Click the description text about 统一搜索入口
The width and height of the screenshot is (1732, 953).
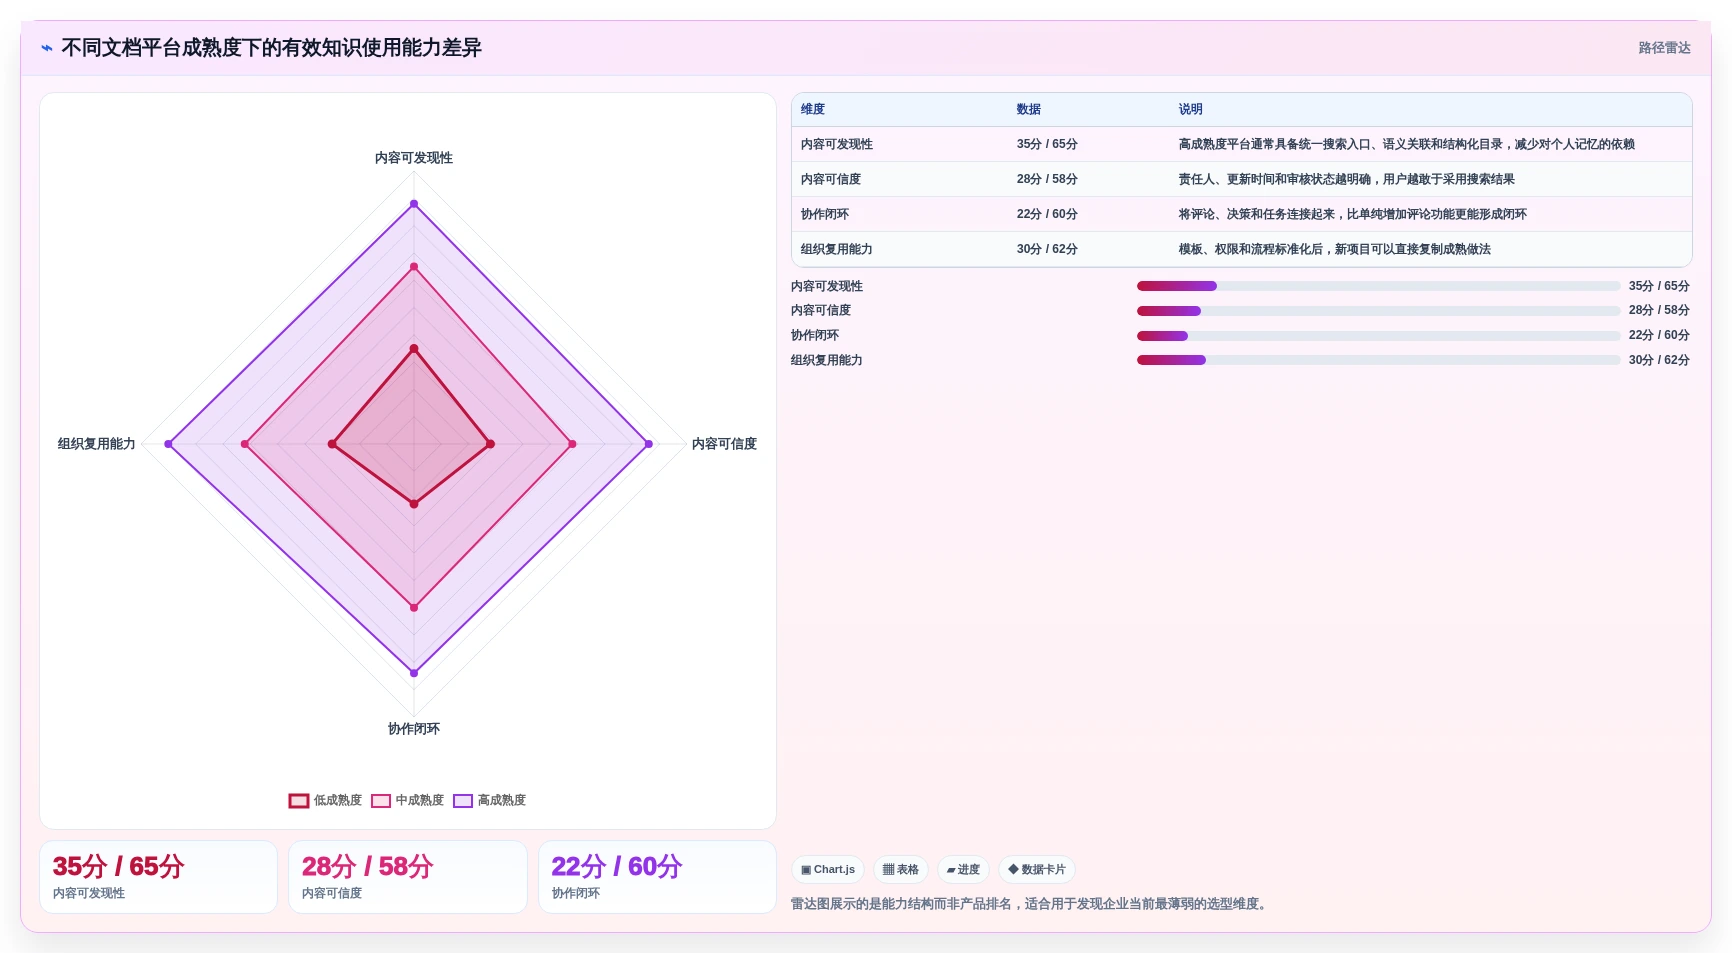1406,145
